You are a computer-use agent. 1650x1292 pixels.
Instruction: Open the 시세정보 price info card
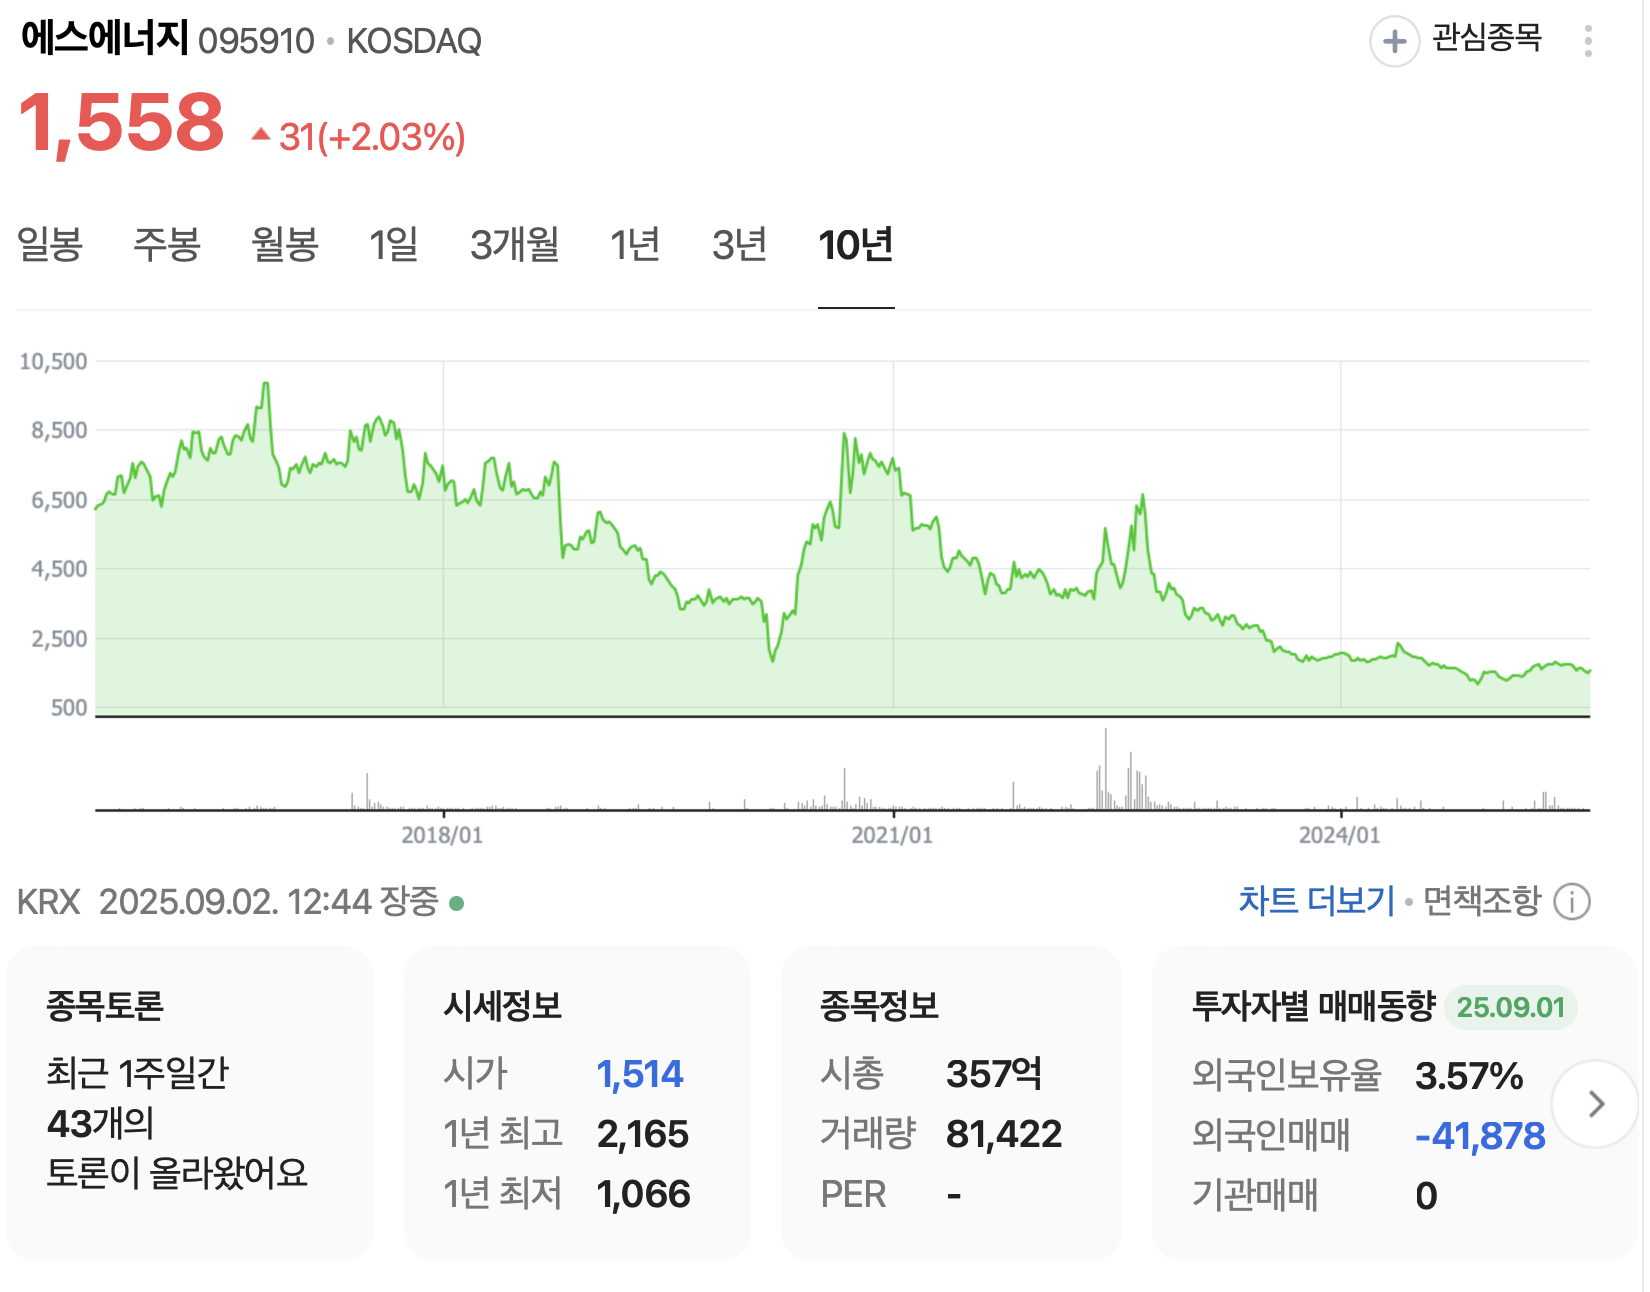tap(577, 1102)
